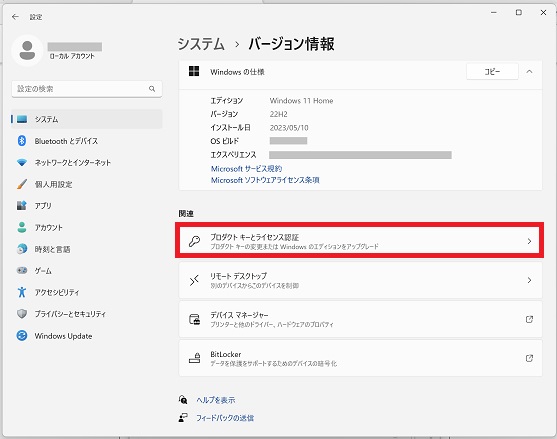
Task: Click the アプリ icon in sidebar
Action: point(22,206)
